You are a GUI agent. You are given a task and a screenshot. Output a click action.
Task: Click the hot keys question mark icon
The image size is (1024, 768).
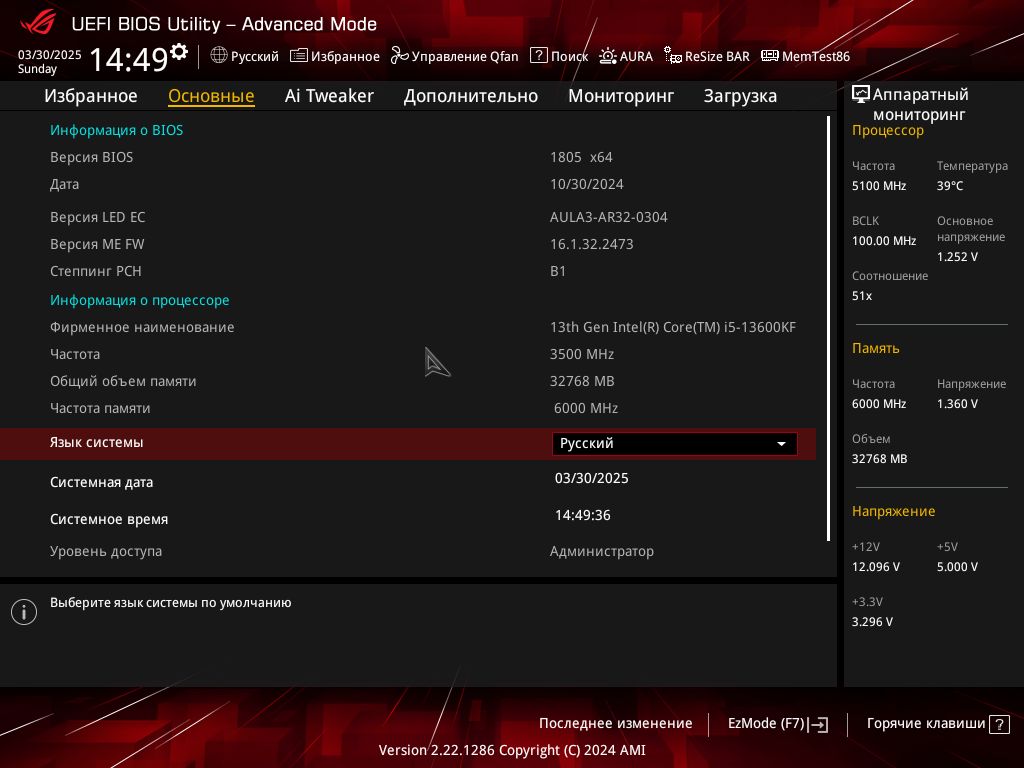pyautogui.click(x=999, y=724)
